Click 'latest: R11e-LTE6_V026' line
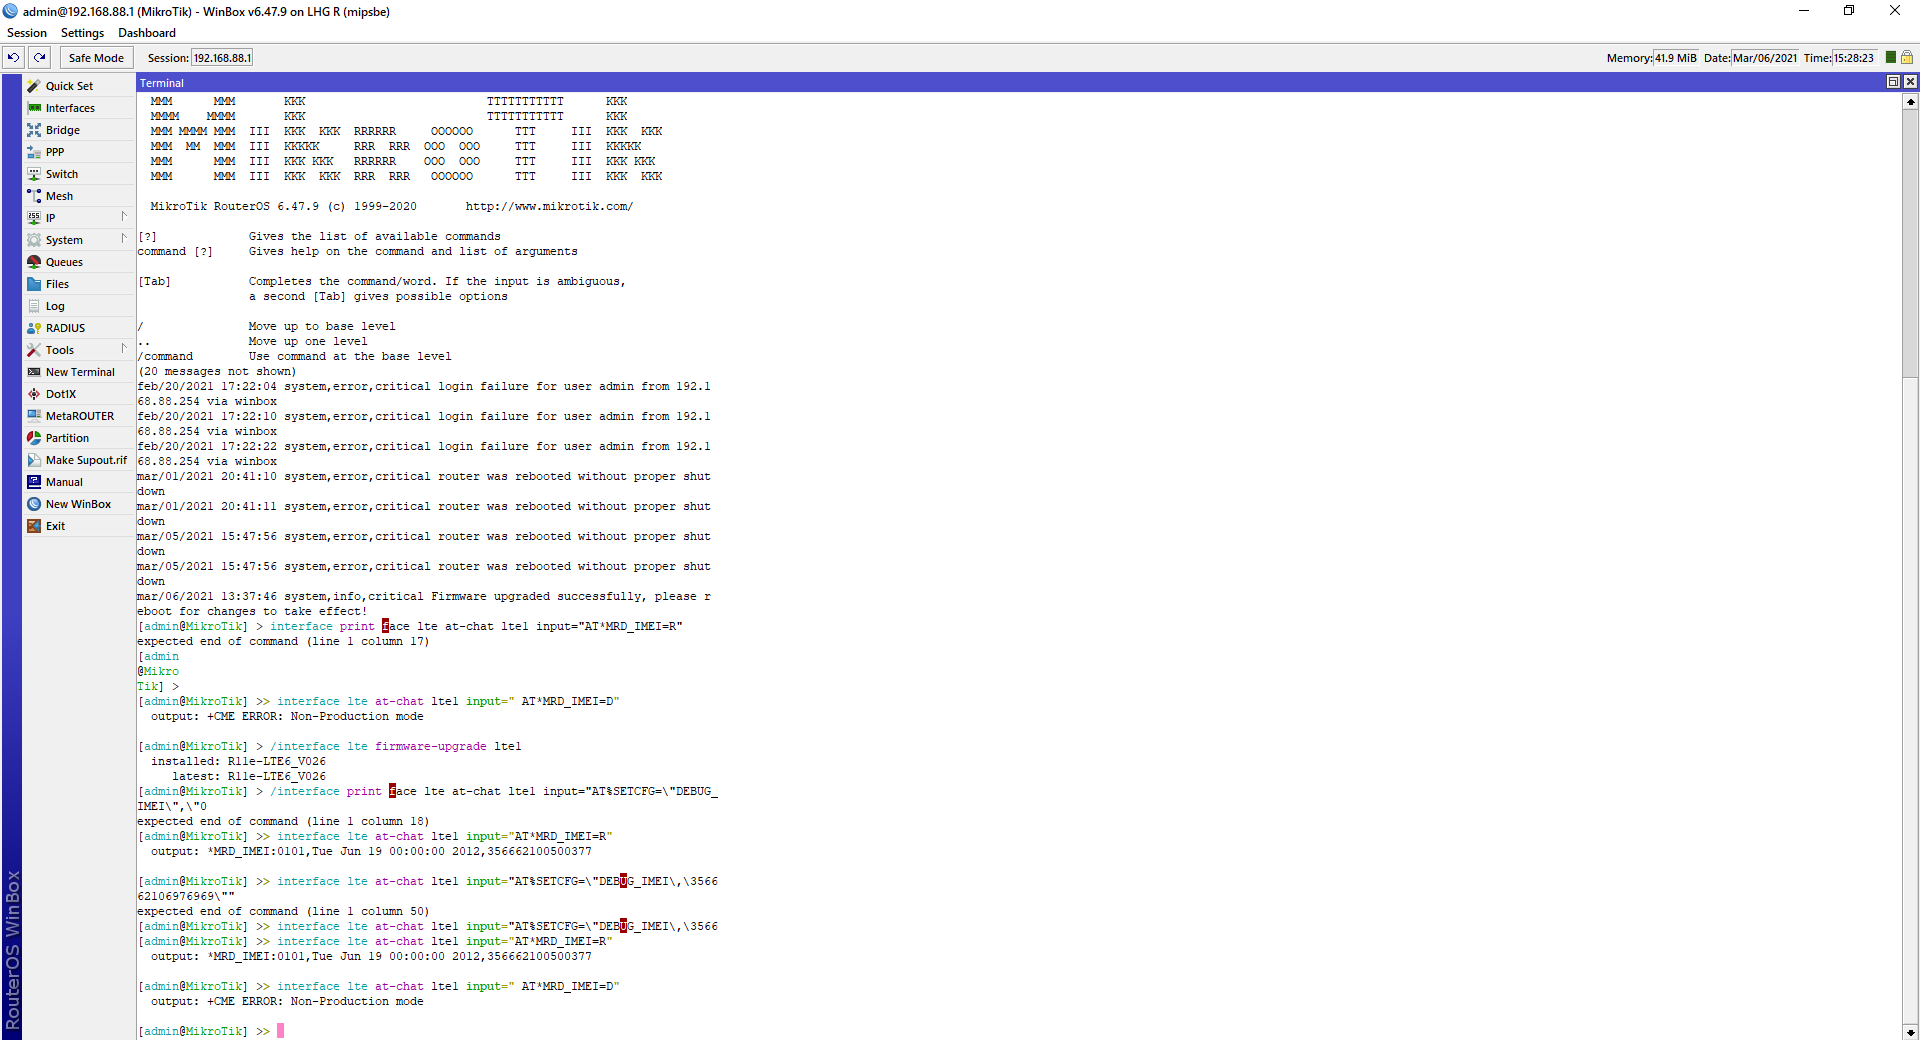 coord(249,776)
